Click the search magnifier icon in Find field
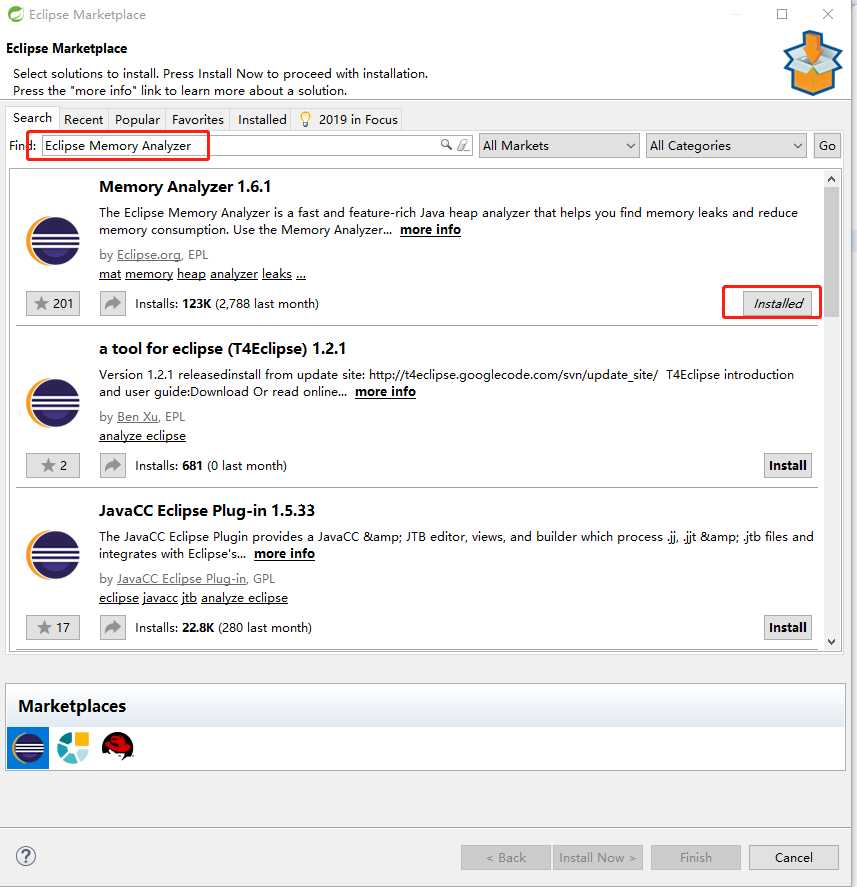 [x=446, y=145]
